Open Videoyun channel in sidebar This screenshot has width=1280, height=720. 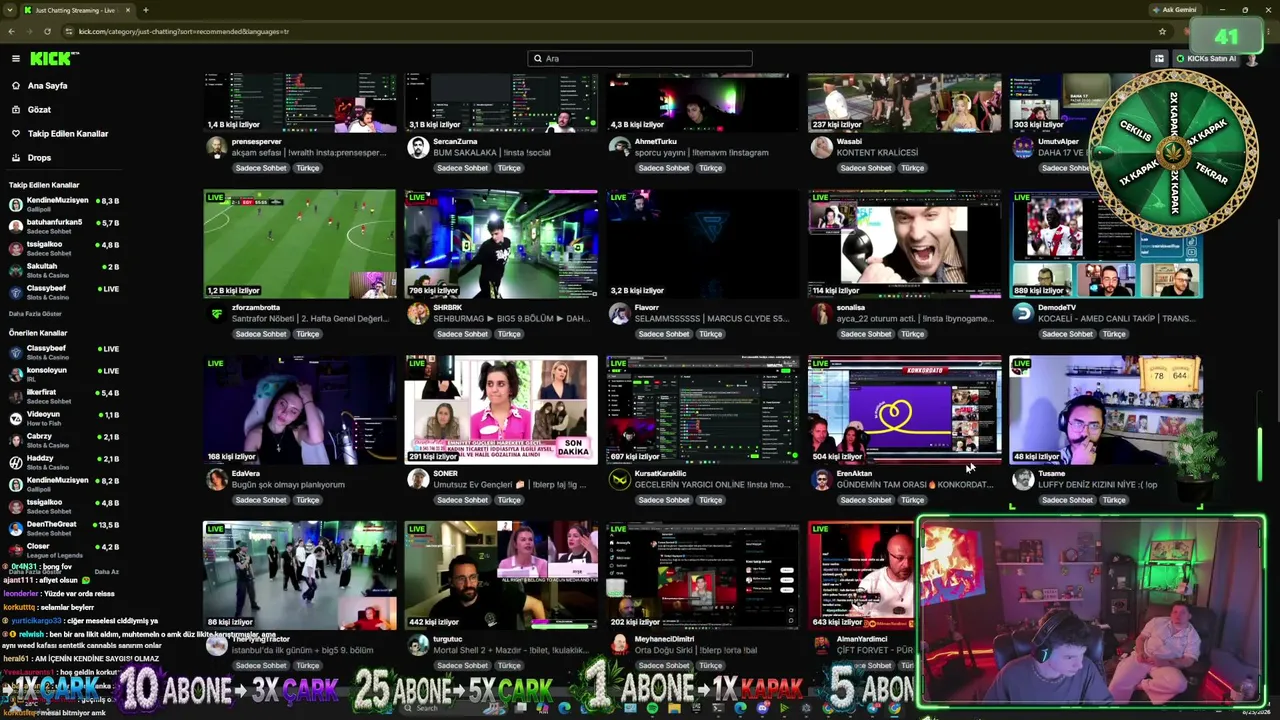(64, 419)
